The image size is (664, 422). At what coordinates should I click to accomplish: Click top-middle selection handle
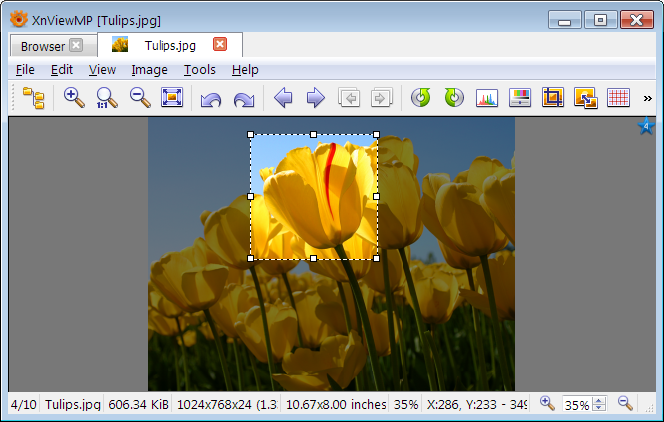[313, 135]
